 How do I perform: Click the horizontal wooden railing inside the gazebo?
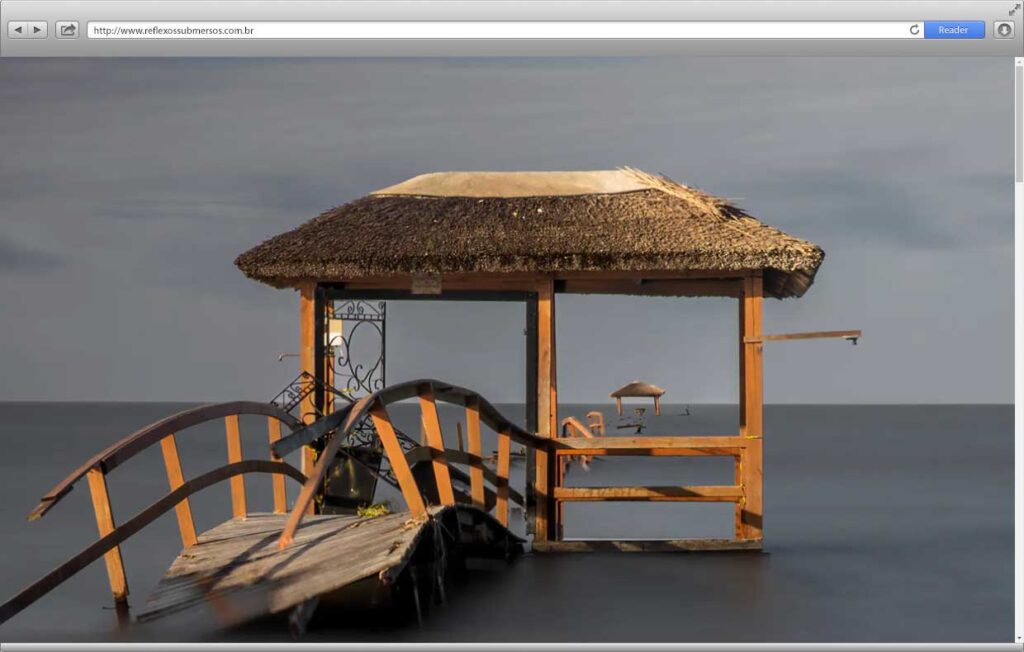(x=648, y=493)
